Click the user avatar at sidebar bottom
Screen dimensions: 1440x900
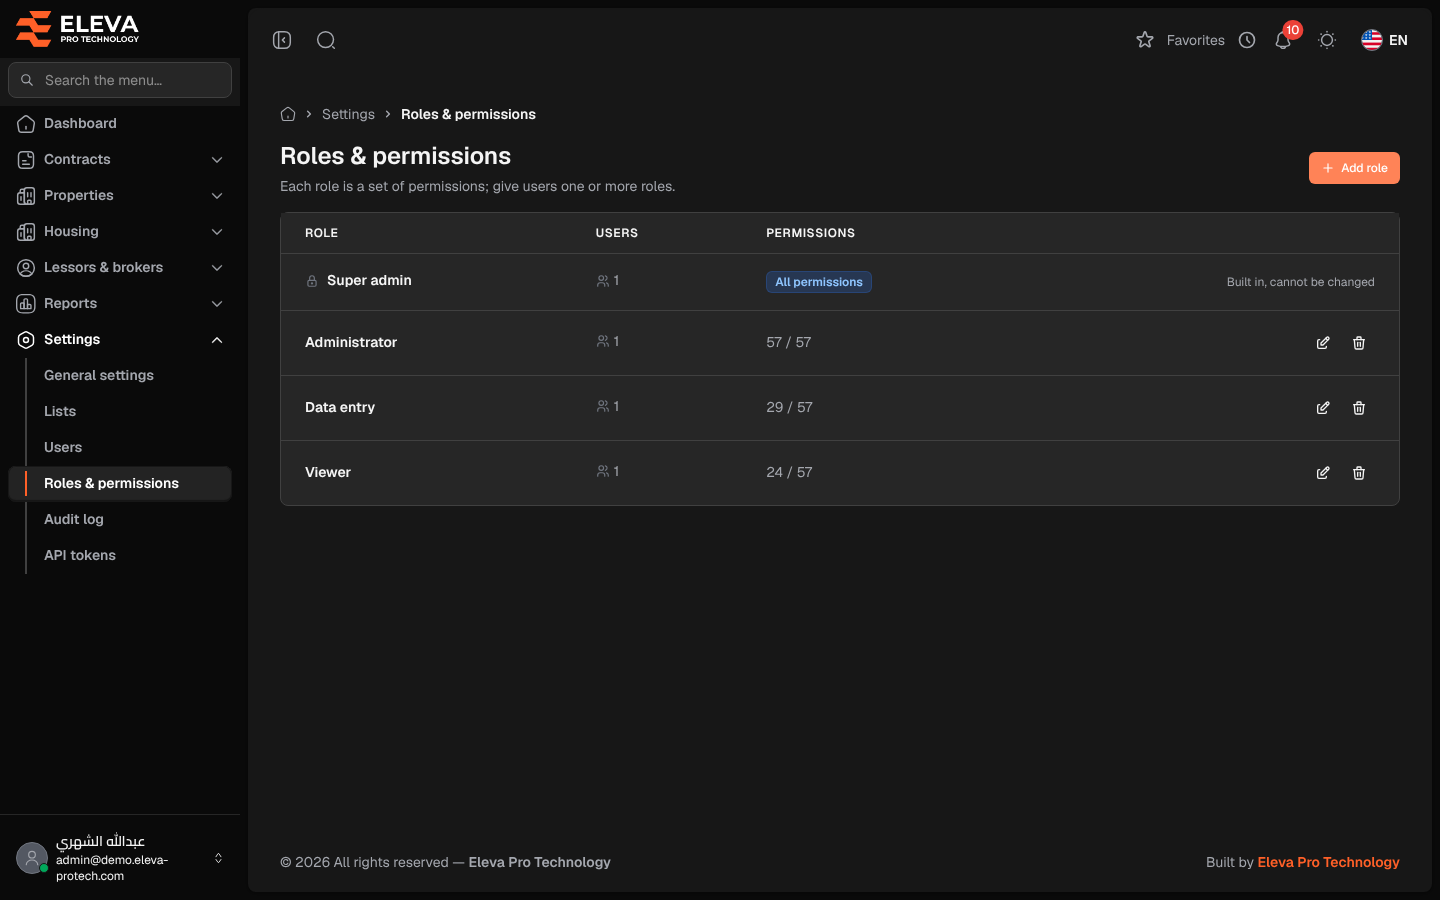click(x=32, y=858)
